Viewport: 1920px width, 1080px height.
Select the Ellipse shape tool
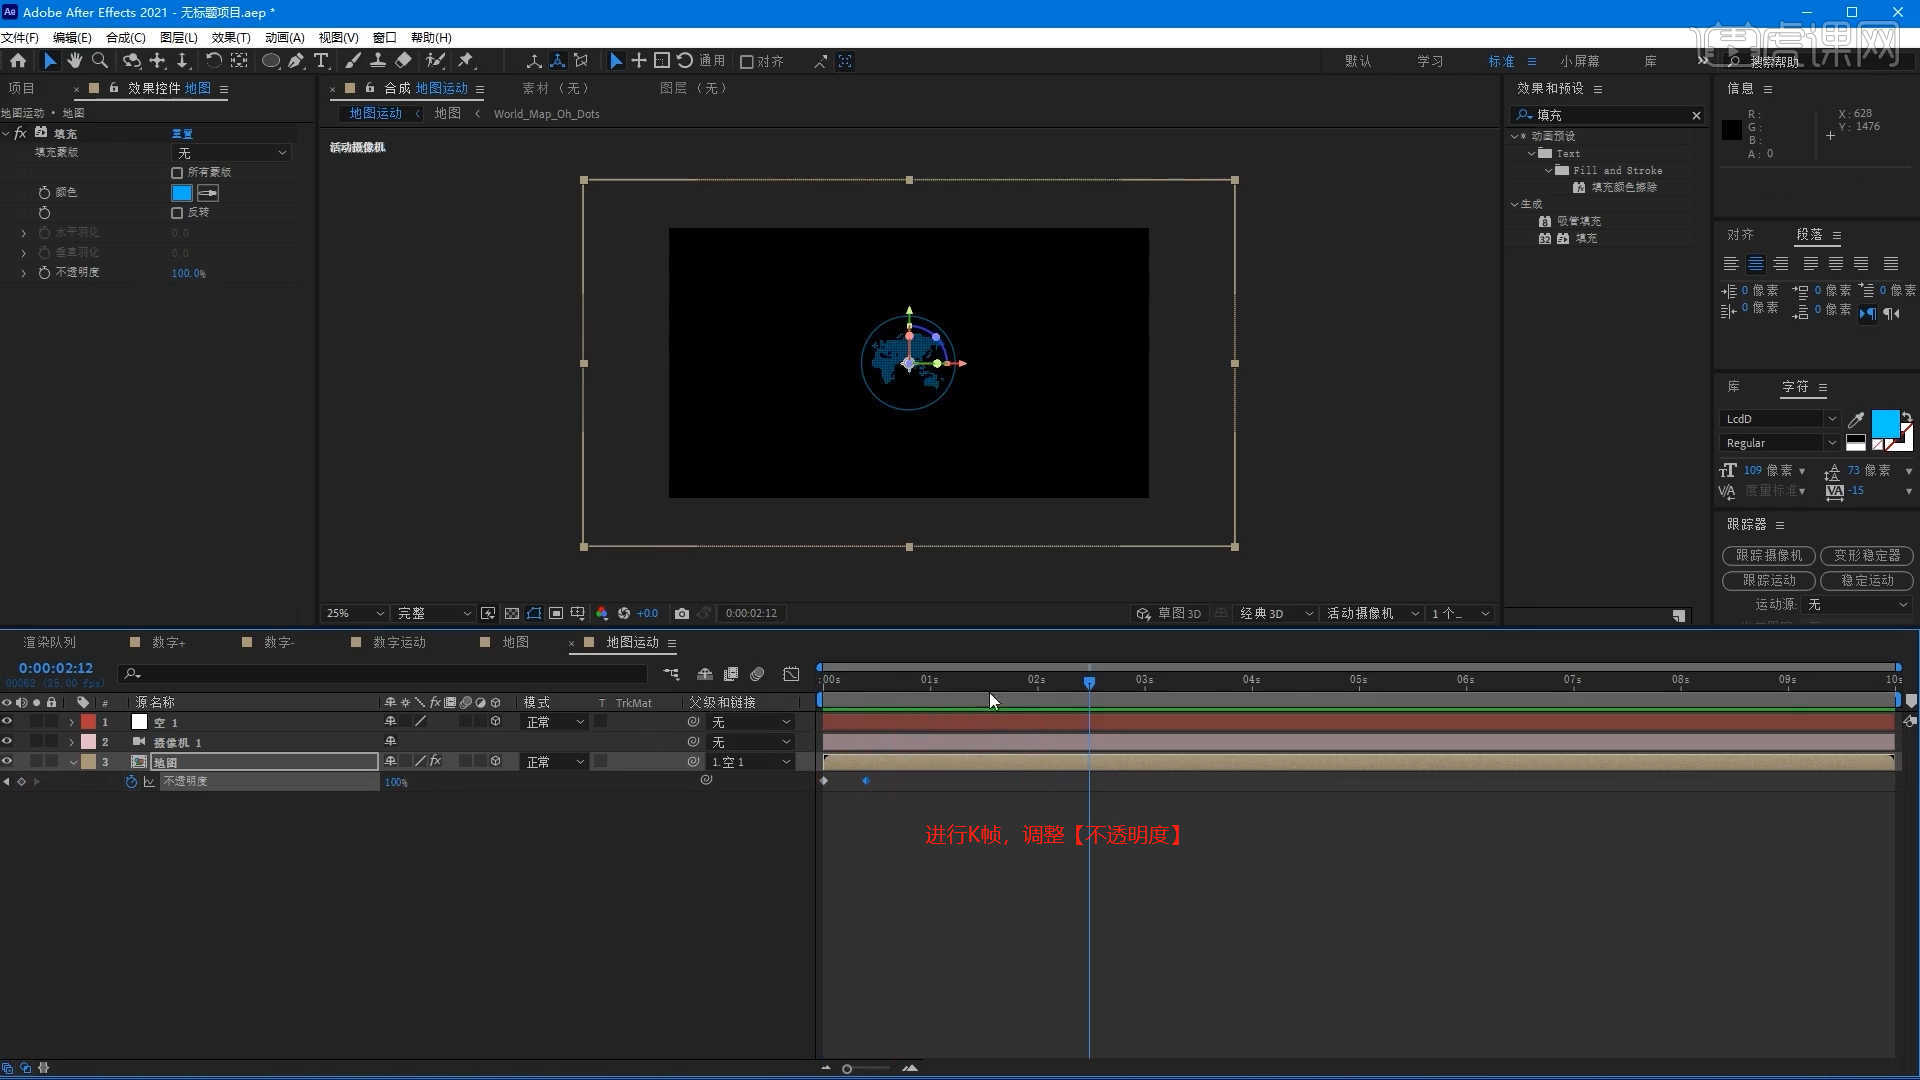[270, 61]
